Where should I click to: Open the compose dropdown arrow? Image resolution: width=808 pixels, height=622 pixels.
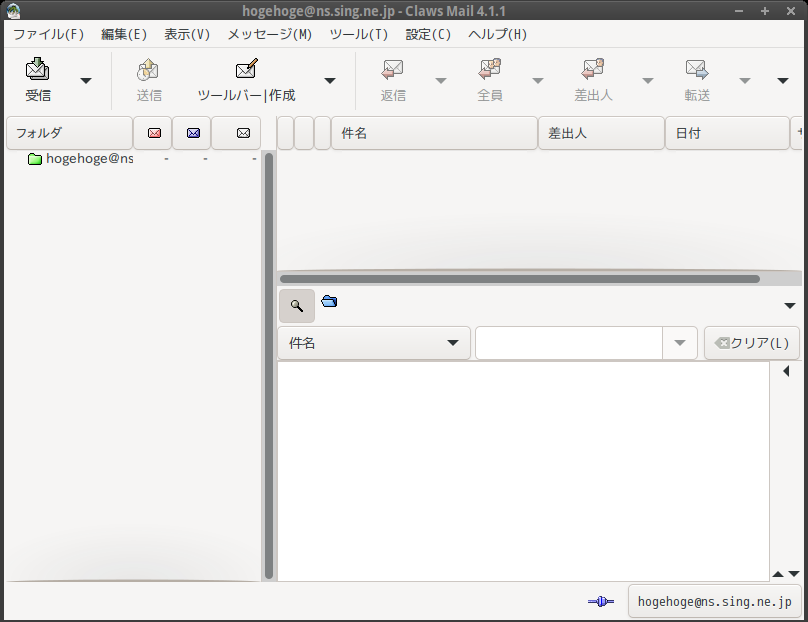coord(330,80)
